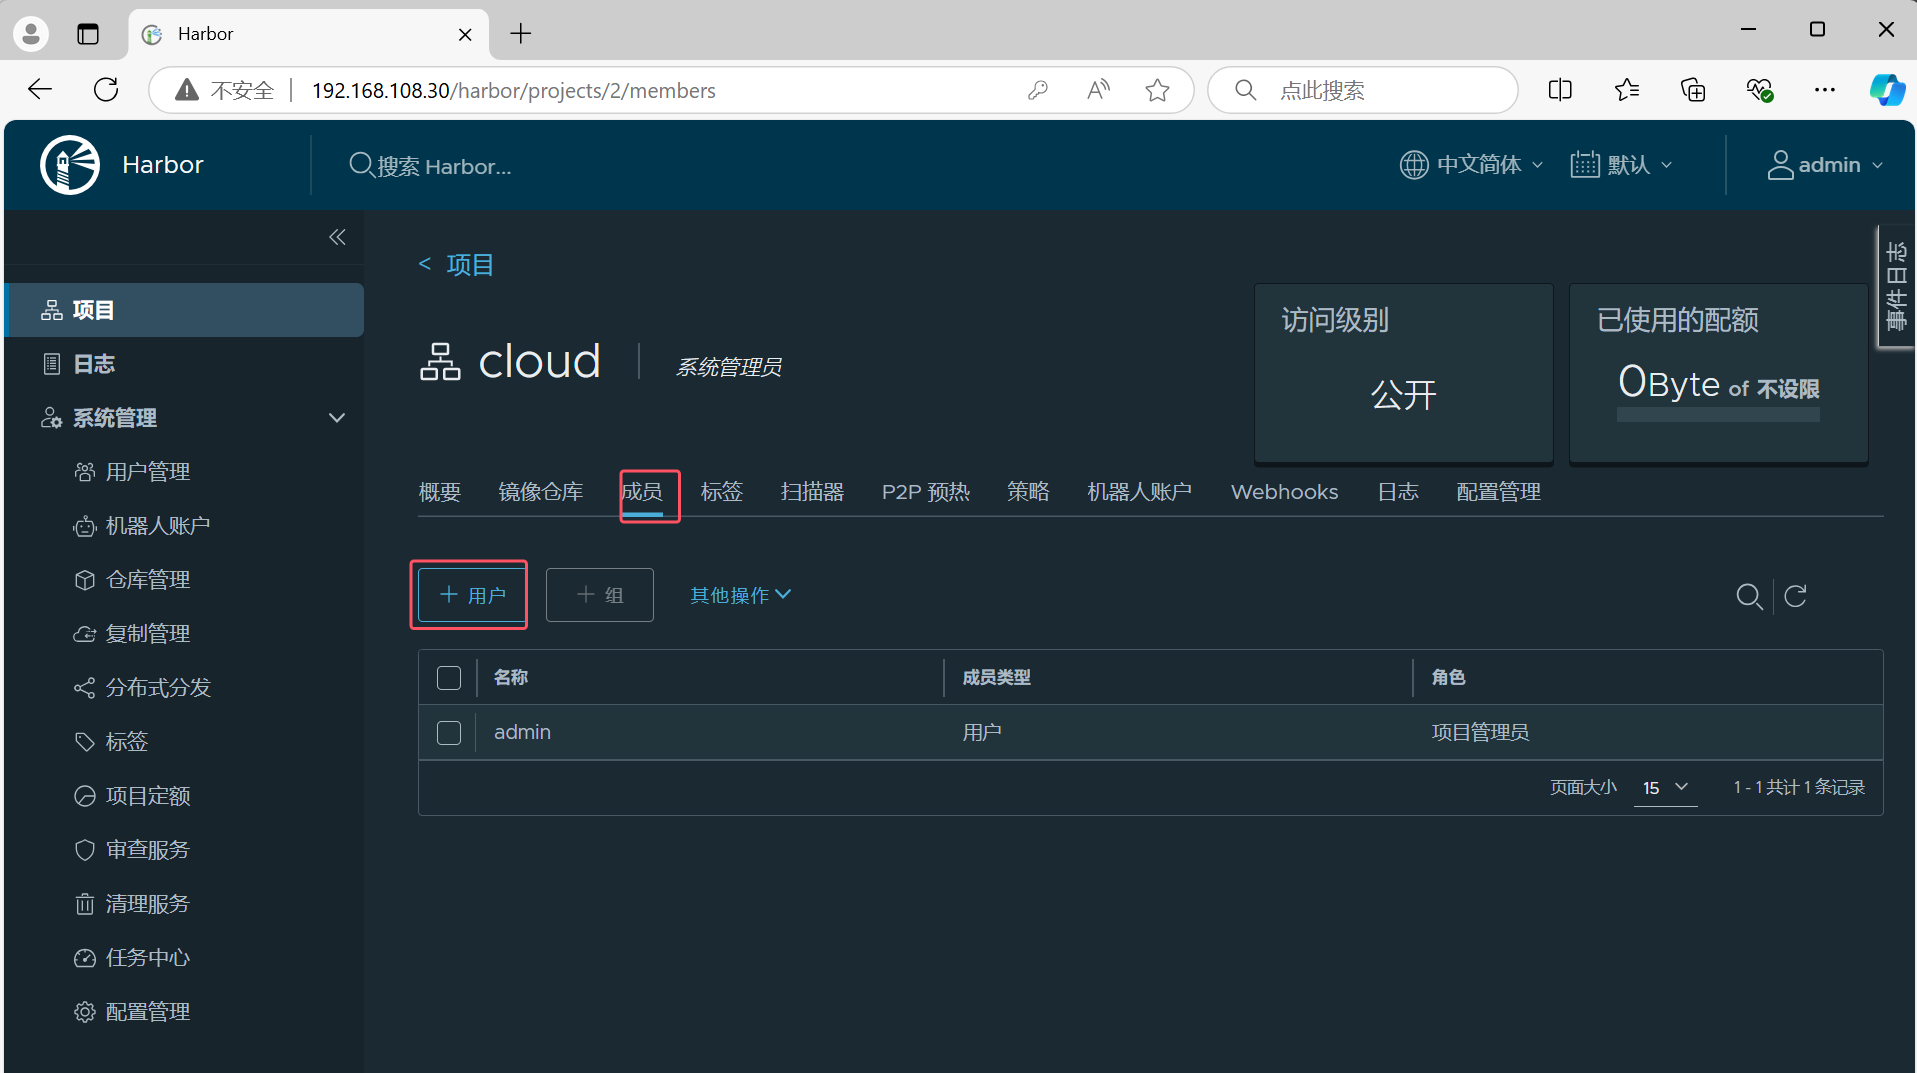Click the member search magnifier icon
1917x1073 pixels.
click(x=1749, y=596)
